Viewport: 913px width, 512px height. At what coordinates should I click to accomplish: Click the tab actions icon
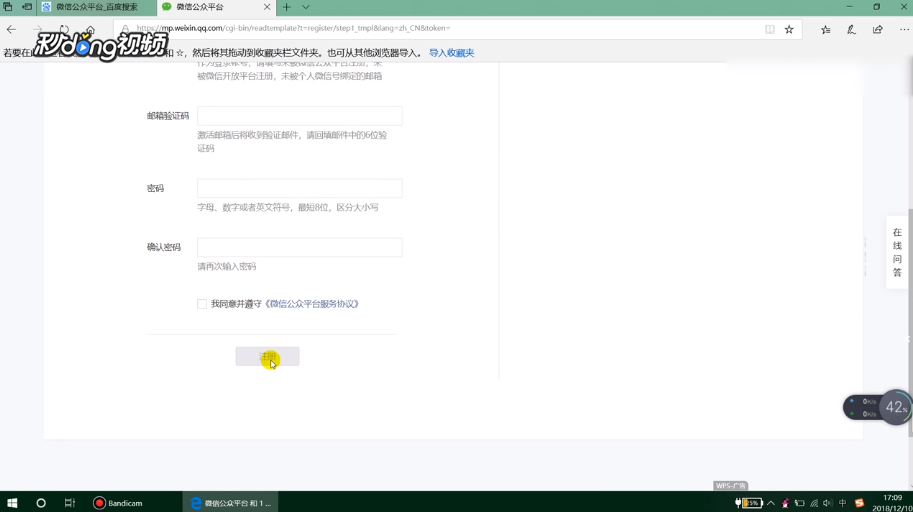tap(8, 7)
